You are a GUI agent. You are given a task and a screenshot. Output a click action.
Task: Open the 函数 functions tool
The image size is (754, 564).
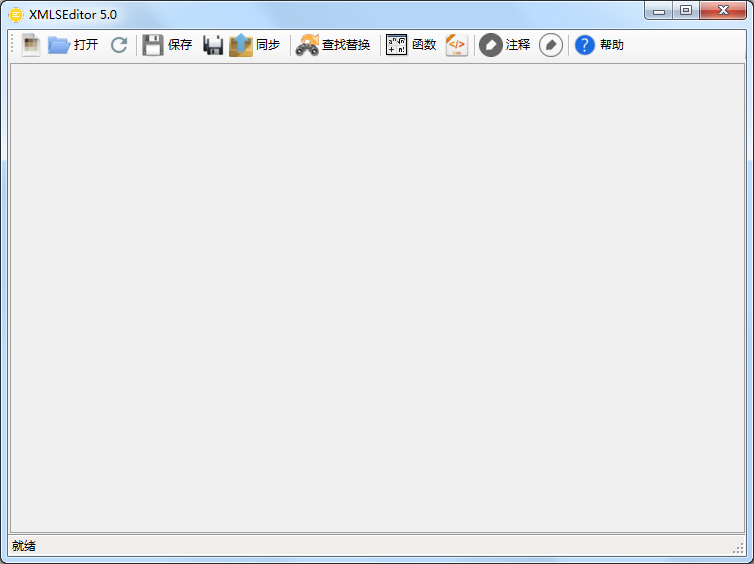pyautogui.click(x=411, y=45)
